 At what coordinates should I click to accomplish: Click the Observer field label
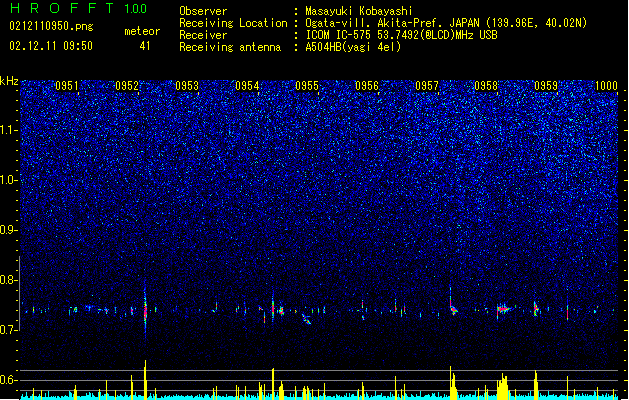point(203,11)
